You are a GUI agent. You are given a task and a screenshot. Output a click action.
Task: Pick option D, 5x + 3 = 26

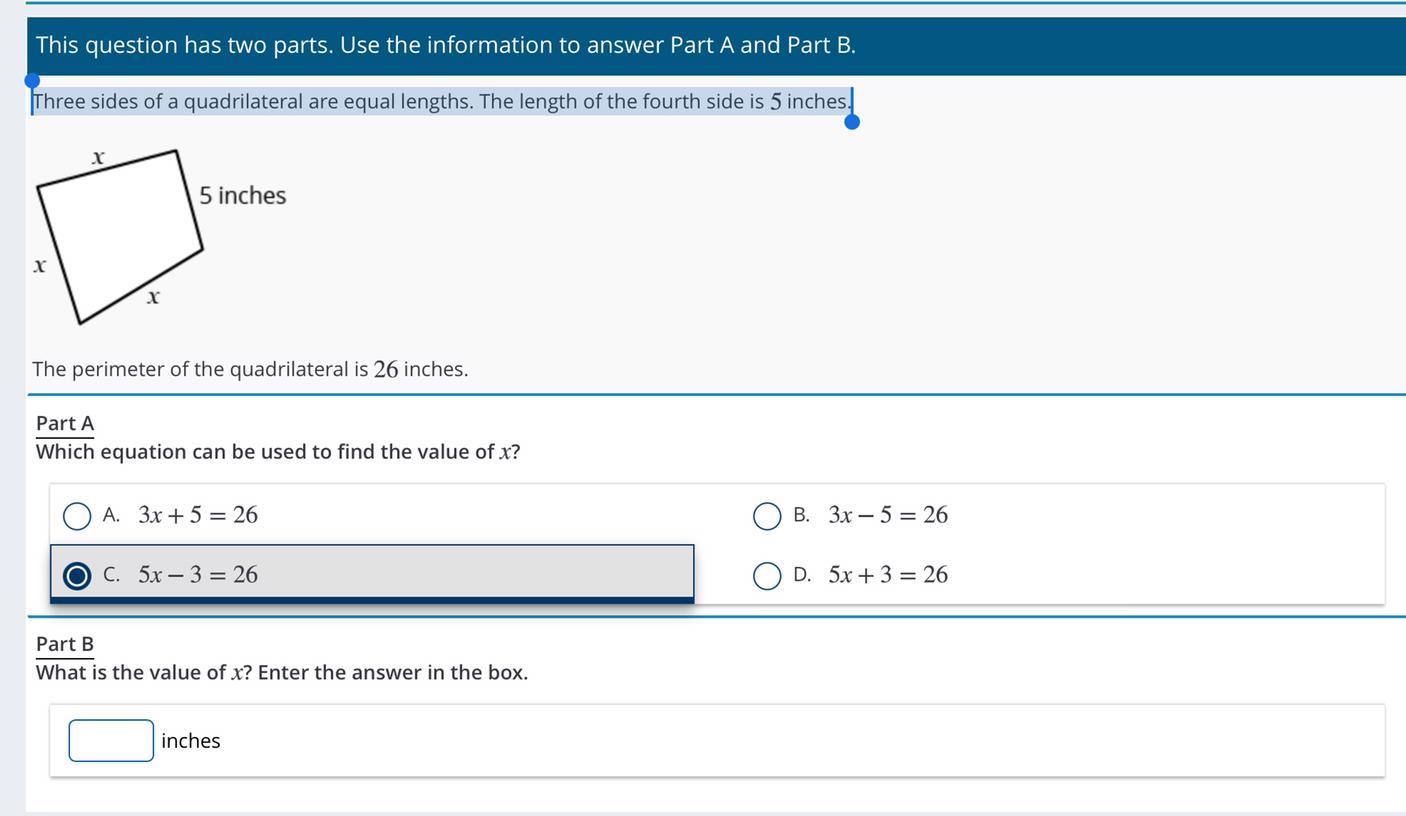[767, 576]
